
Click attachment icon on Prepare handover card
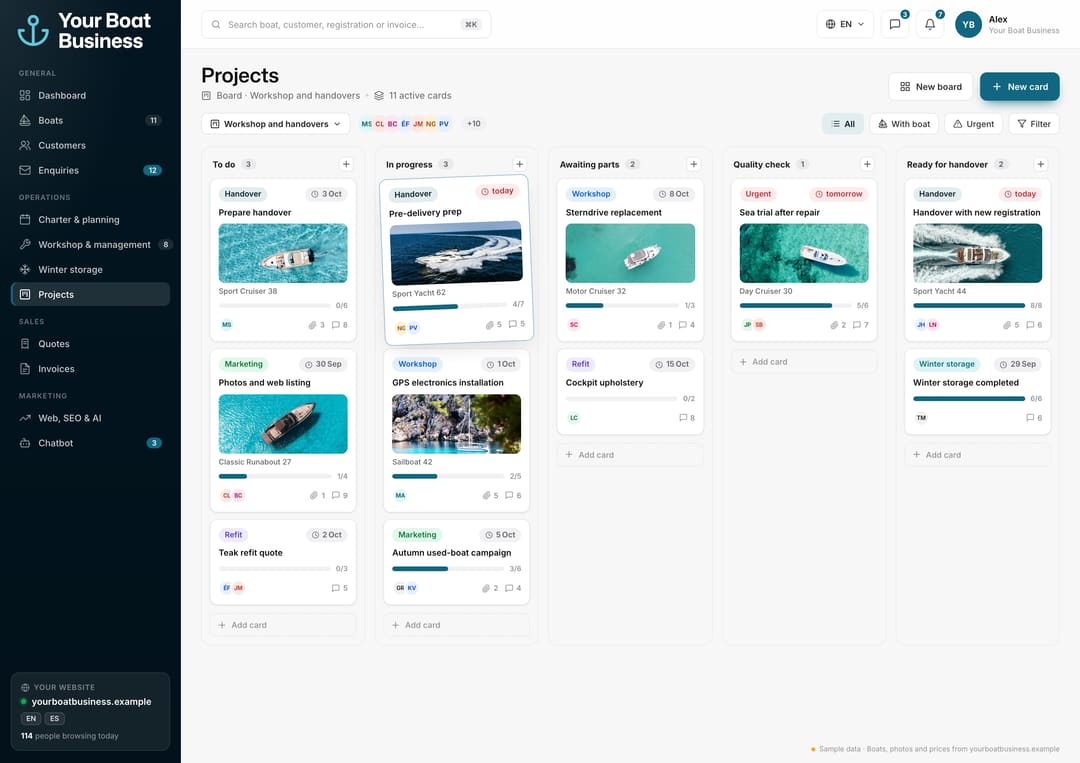pyautogui.click(x=312, y=325)
